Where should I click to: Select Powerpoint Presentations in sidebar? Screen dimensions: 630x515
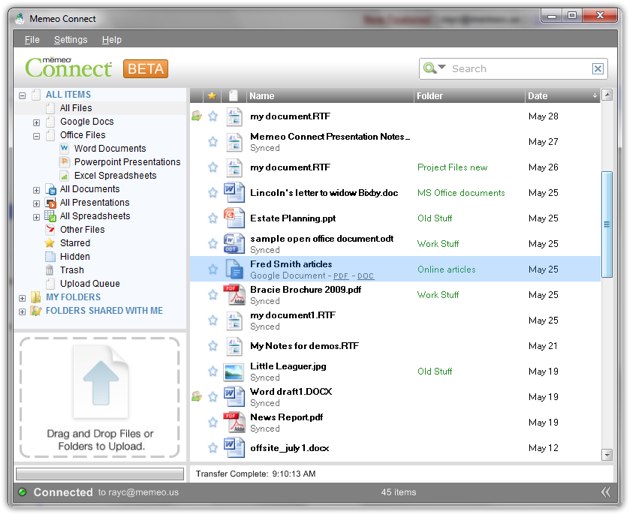[127, 162]
